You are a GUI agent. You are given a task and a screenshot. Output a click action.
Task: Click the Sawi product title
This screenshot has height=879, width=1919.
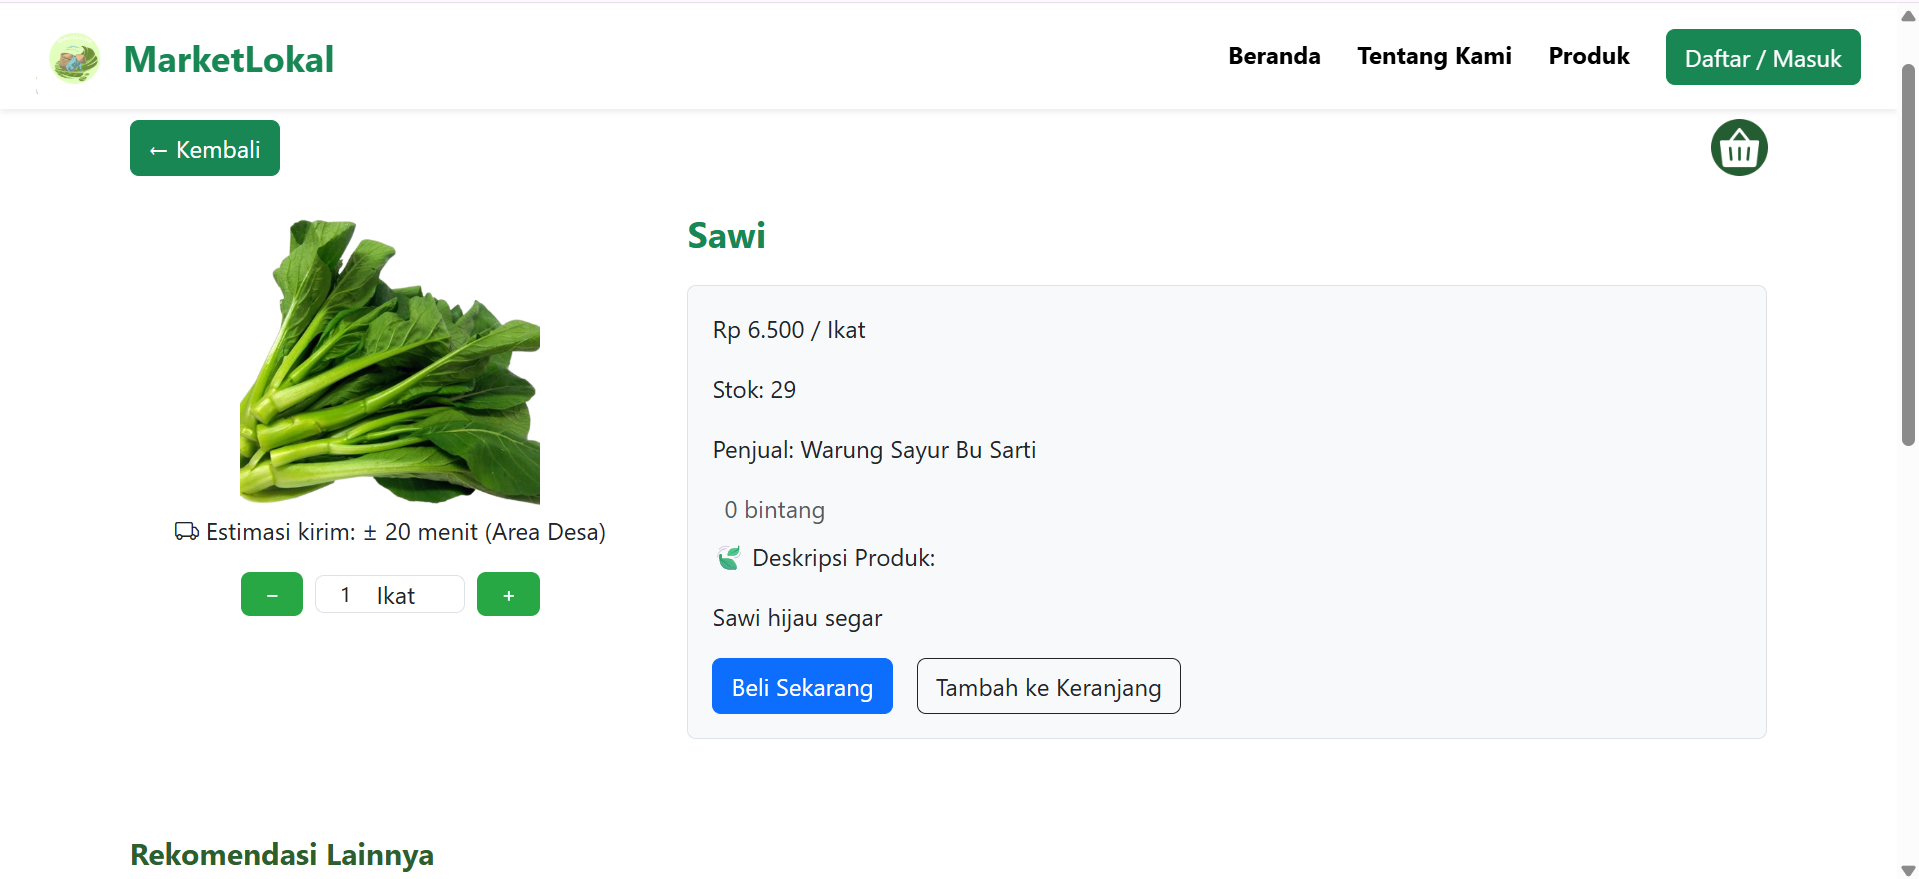727,236
